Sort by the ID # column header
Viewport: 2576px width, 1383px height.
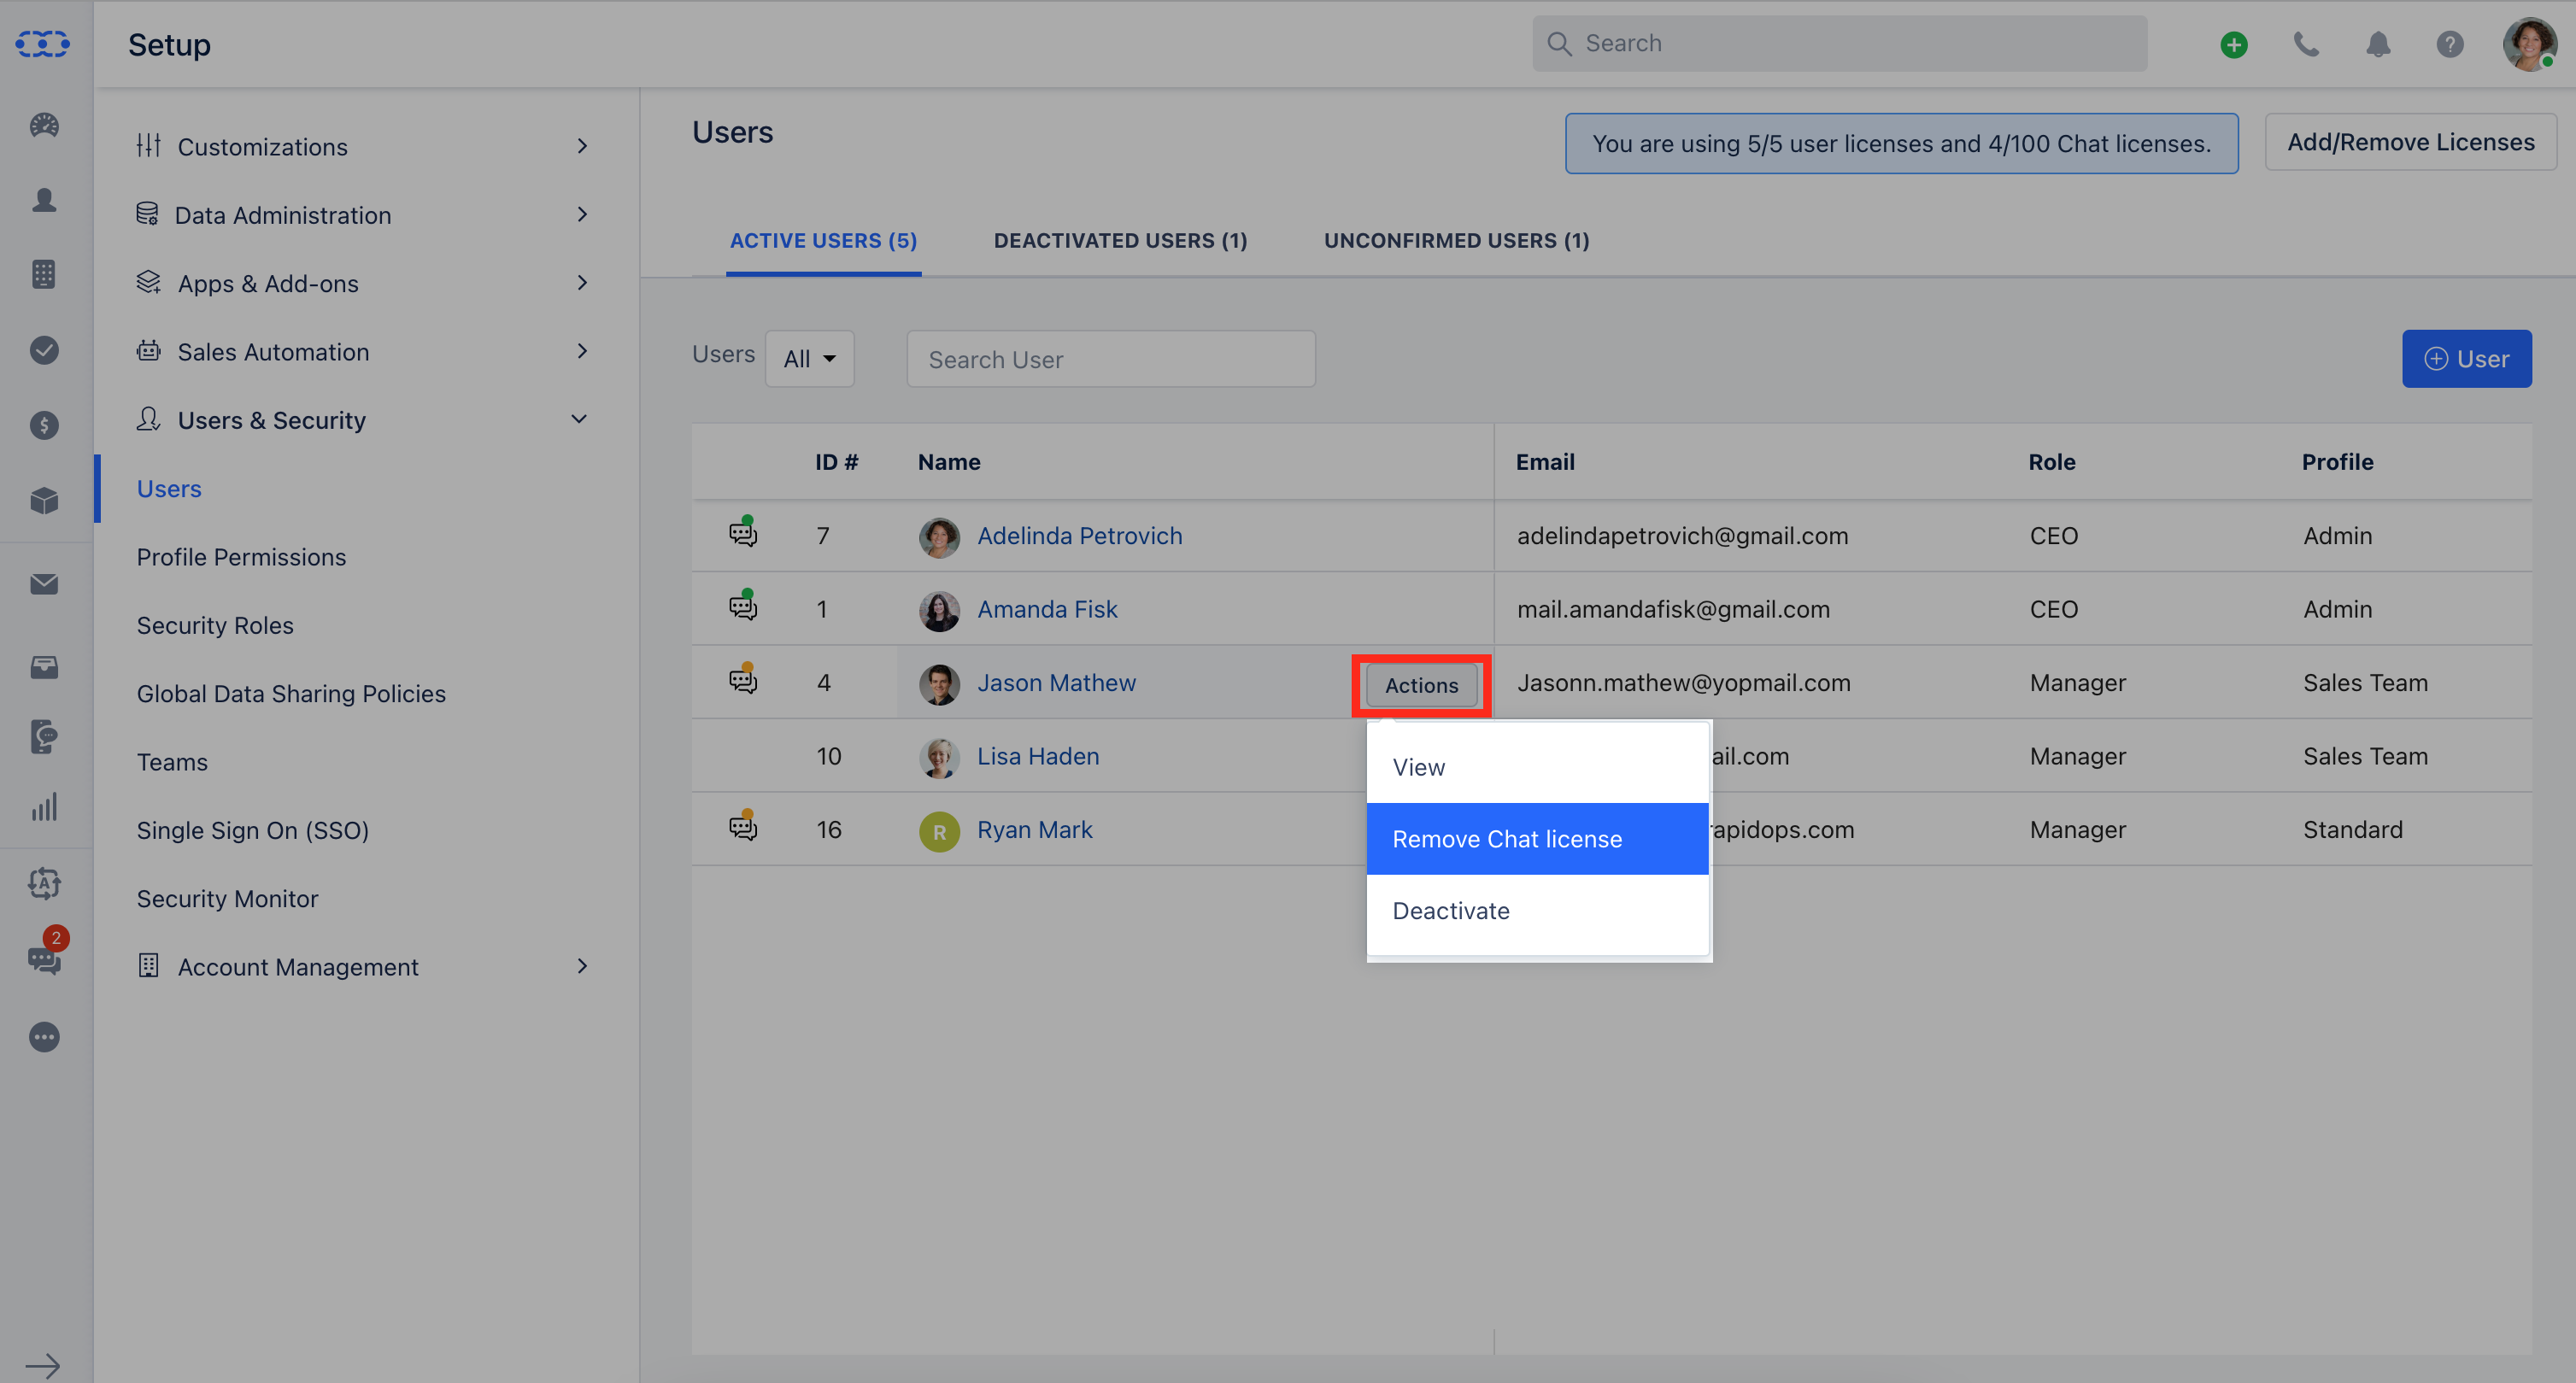836,462
